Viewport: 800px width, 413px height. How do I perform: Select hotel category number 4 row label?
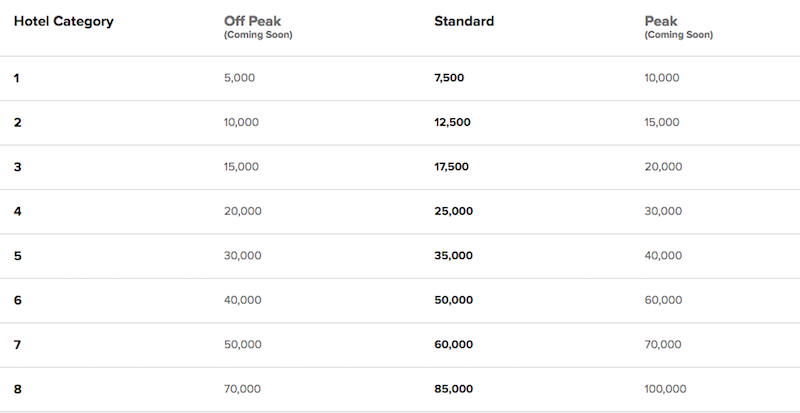[x=18, y=211]
